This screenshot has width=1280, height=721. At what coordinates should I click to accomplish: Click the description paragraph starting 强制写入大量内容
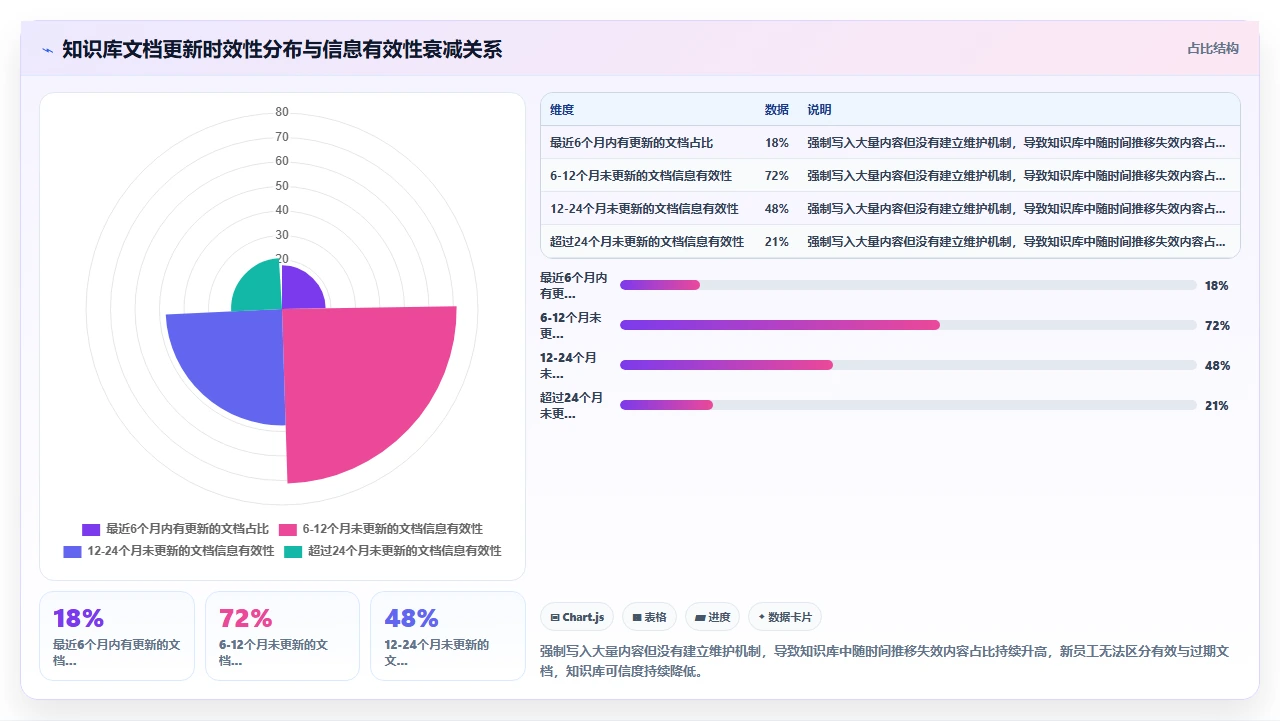tap(884, 661)
